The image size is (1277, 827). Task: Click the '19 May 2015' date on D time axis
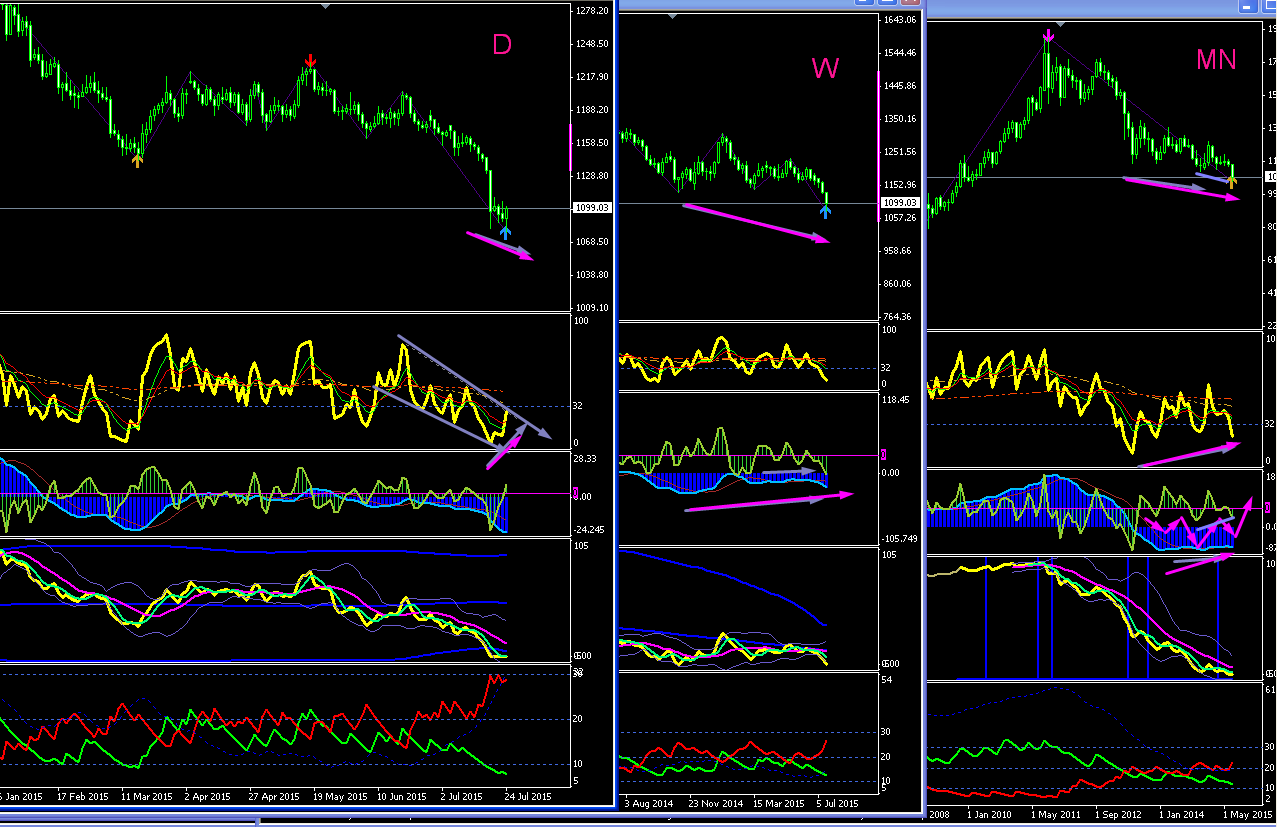338,797
